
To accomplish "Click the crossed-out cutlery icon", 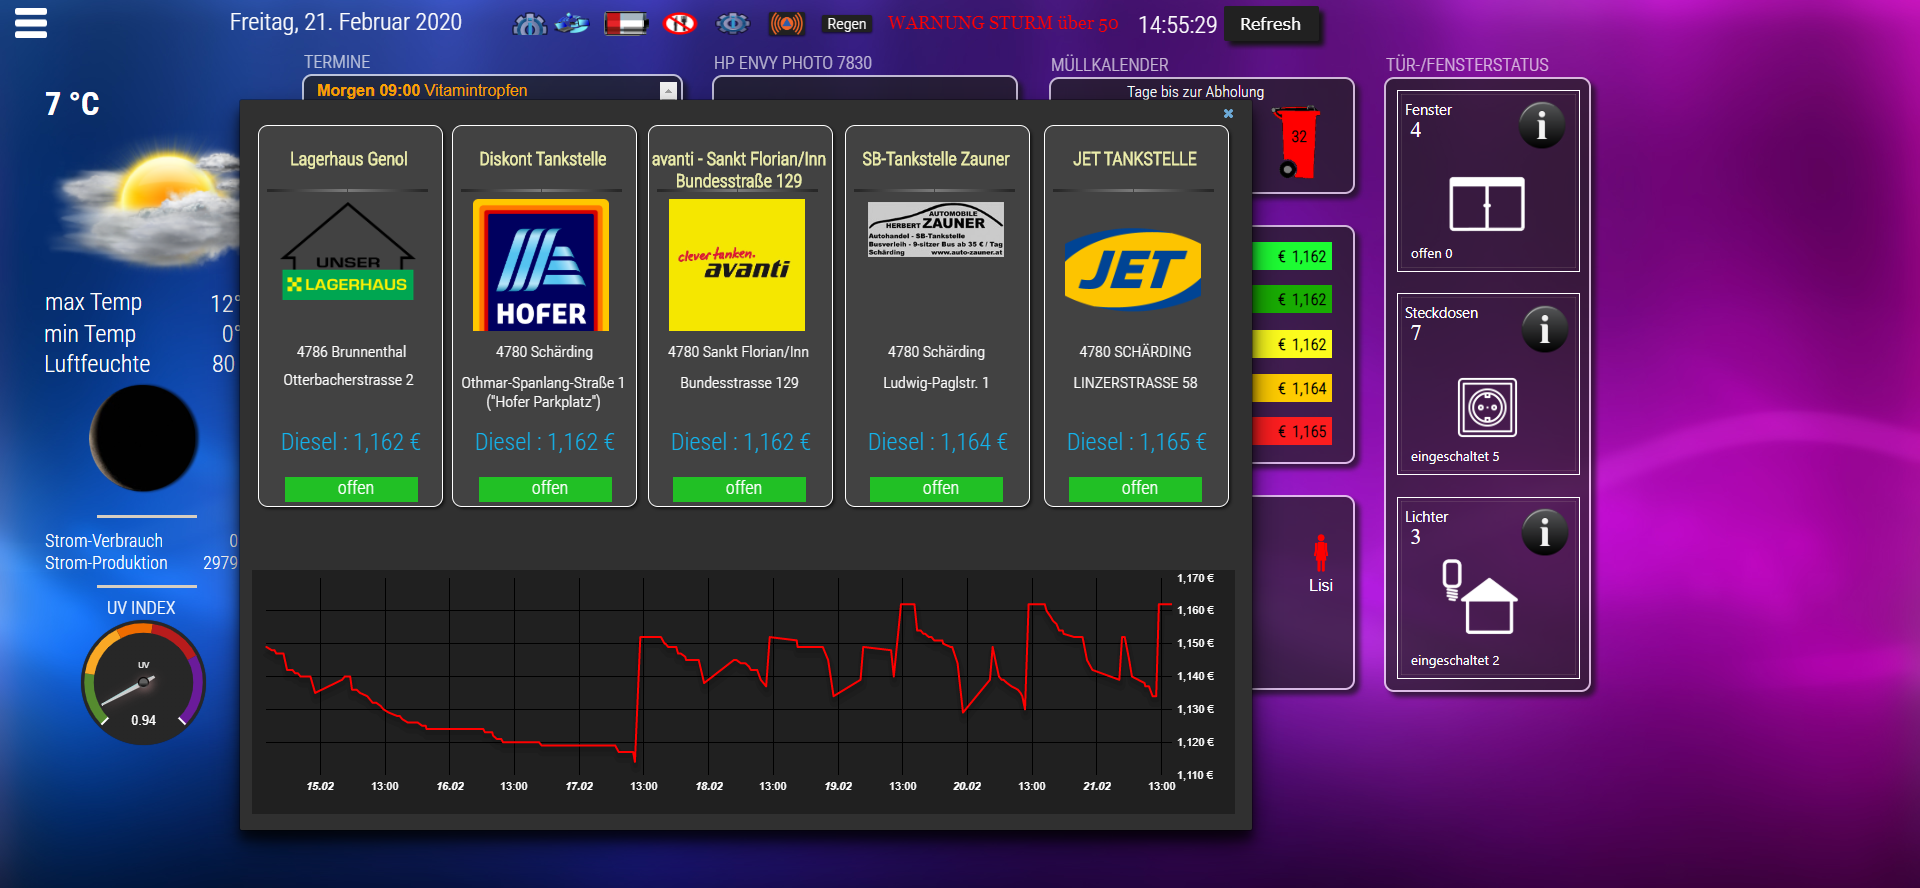I will tap(680, 23).
